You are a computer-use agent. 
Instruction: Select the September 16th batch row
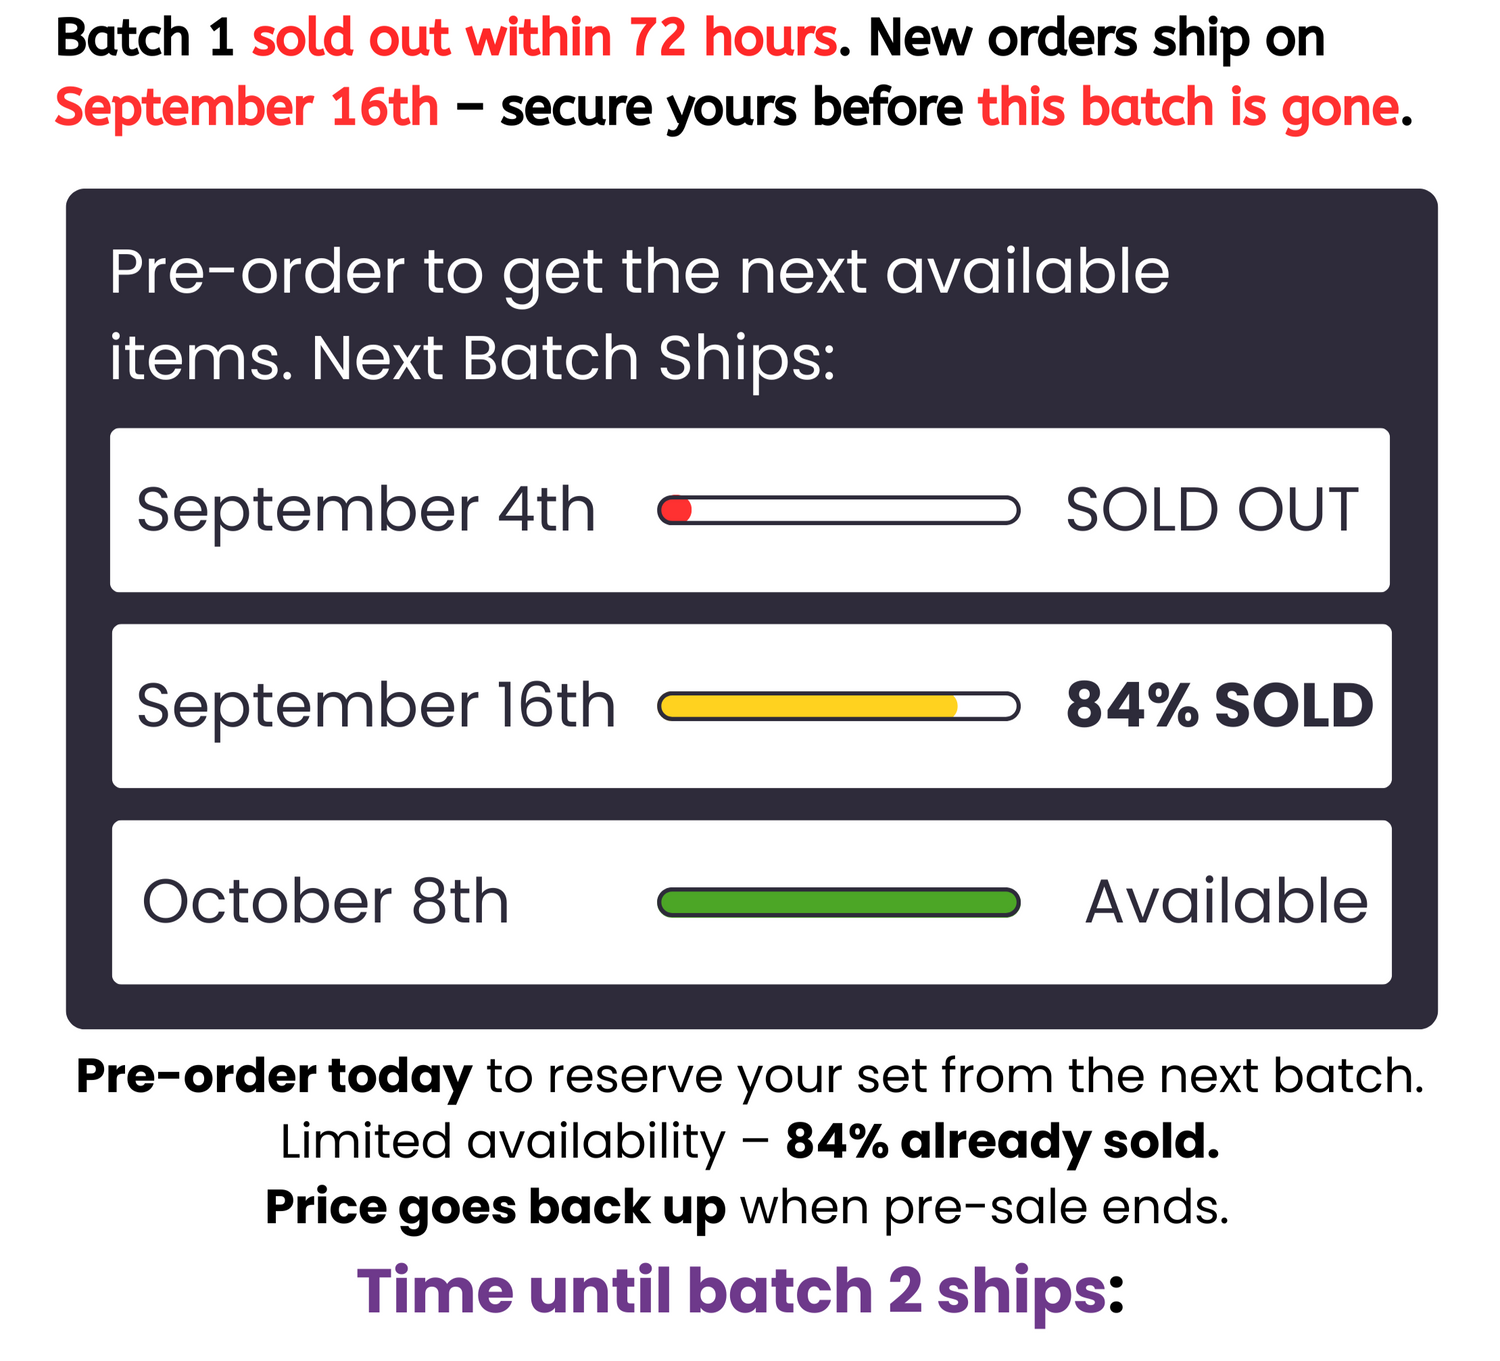(751, 706)
